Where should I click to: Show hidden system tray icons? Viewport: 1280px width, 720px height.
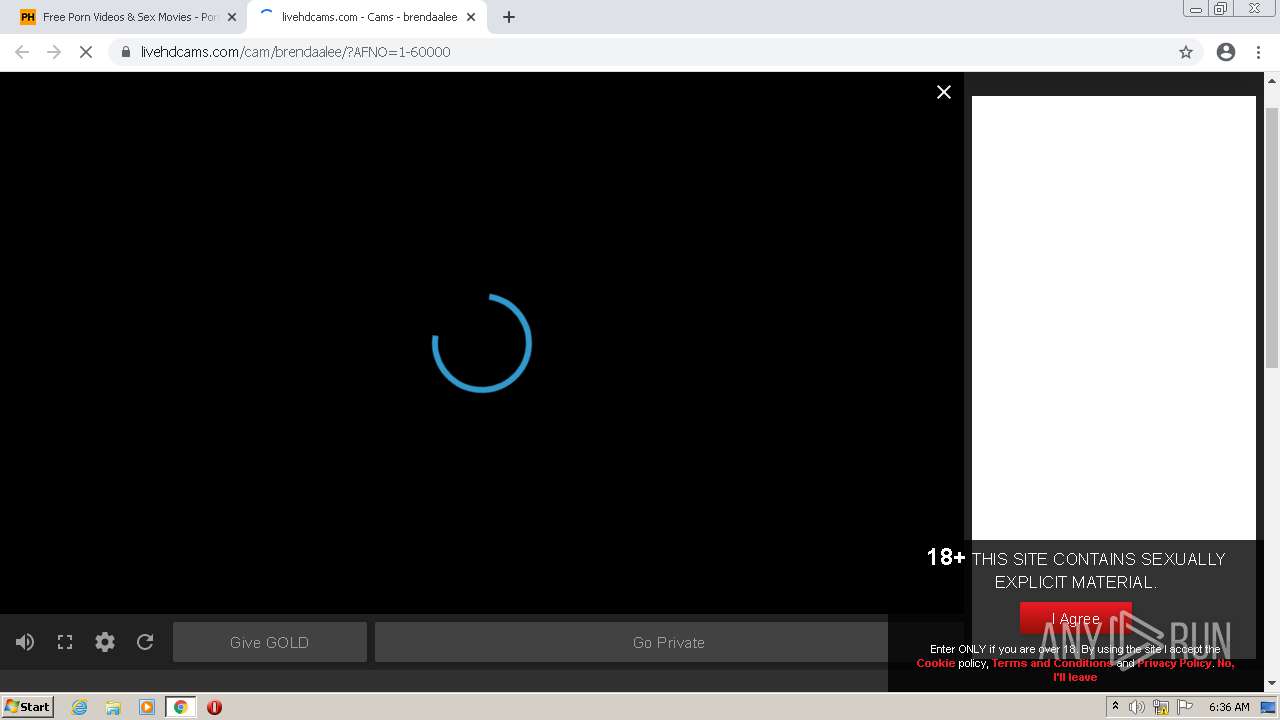tap(1115, 707)
